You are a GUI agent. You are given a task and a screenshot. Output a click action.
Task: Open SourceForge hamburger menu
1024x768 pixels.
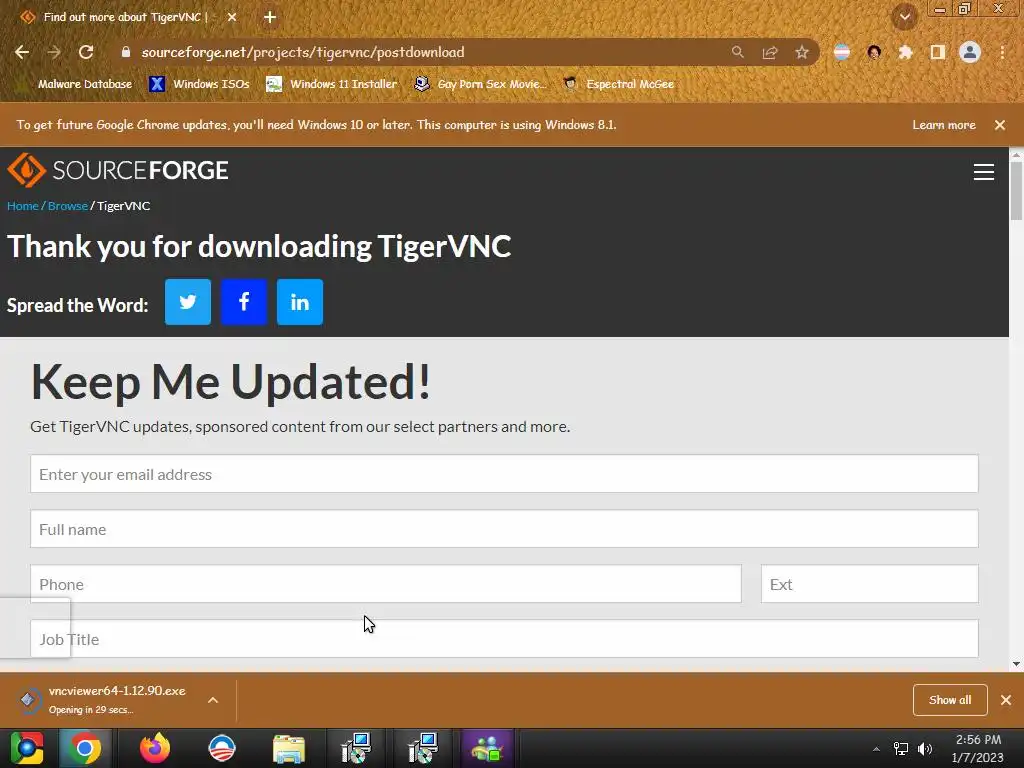pyautogui.click(x=984, y=172)
